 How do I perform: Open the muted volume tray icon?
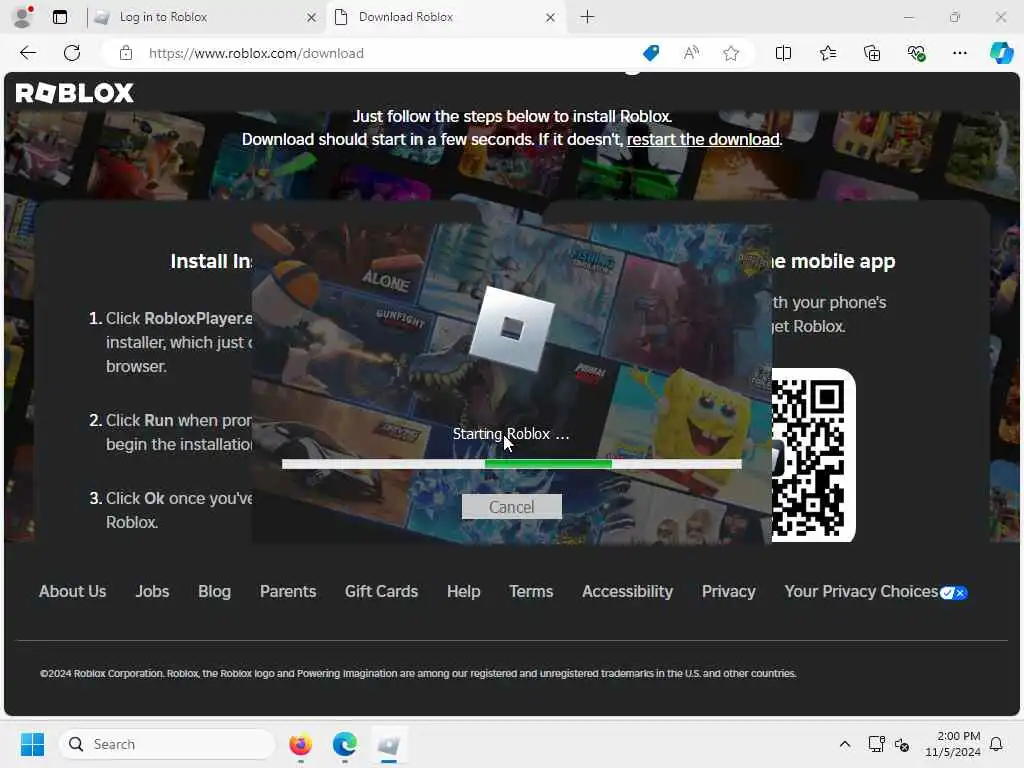click(903, 744)
